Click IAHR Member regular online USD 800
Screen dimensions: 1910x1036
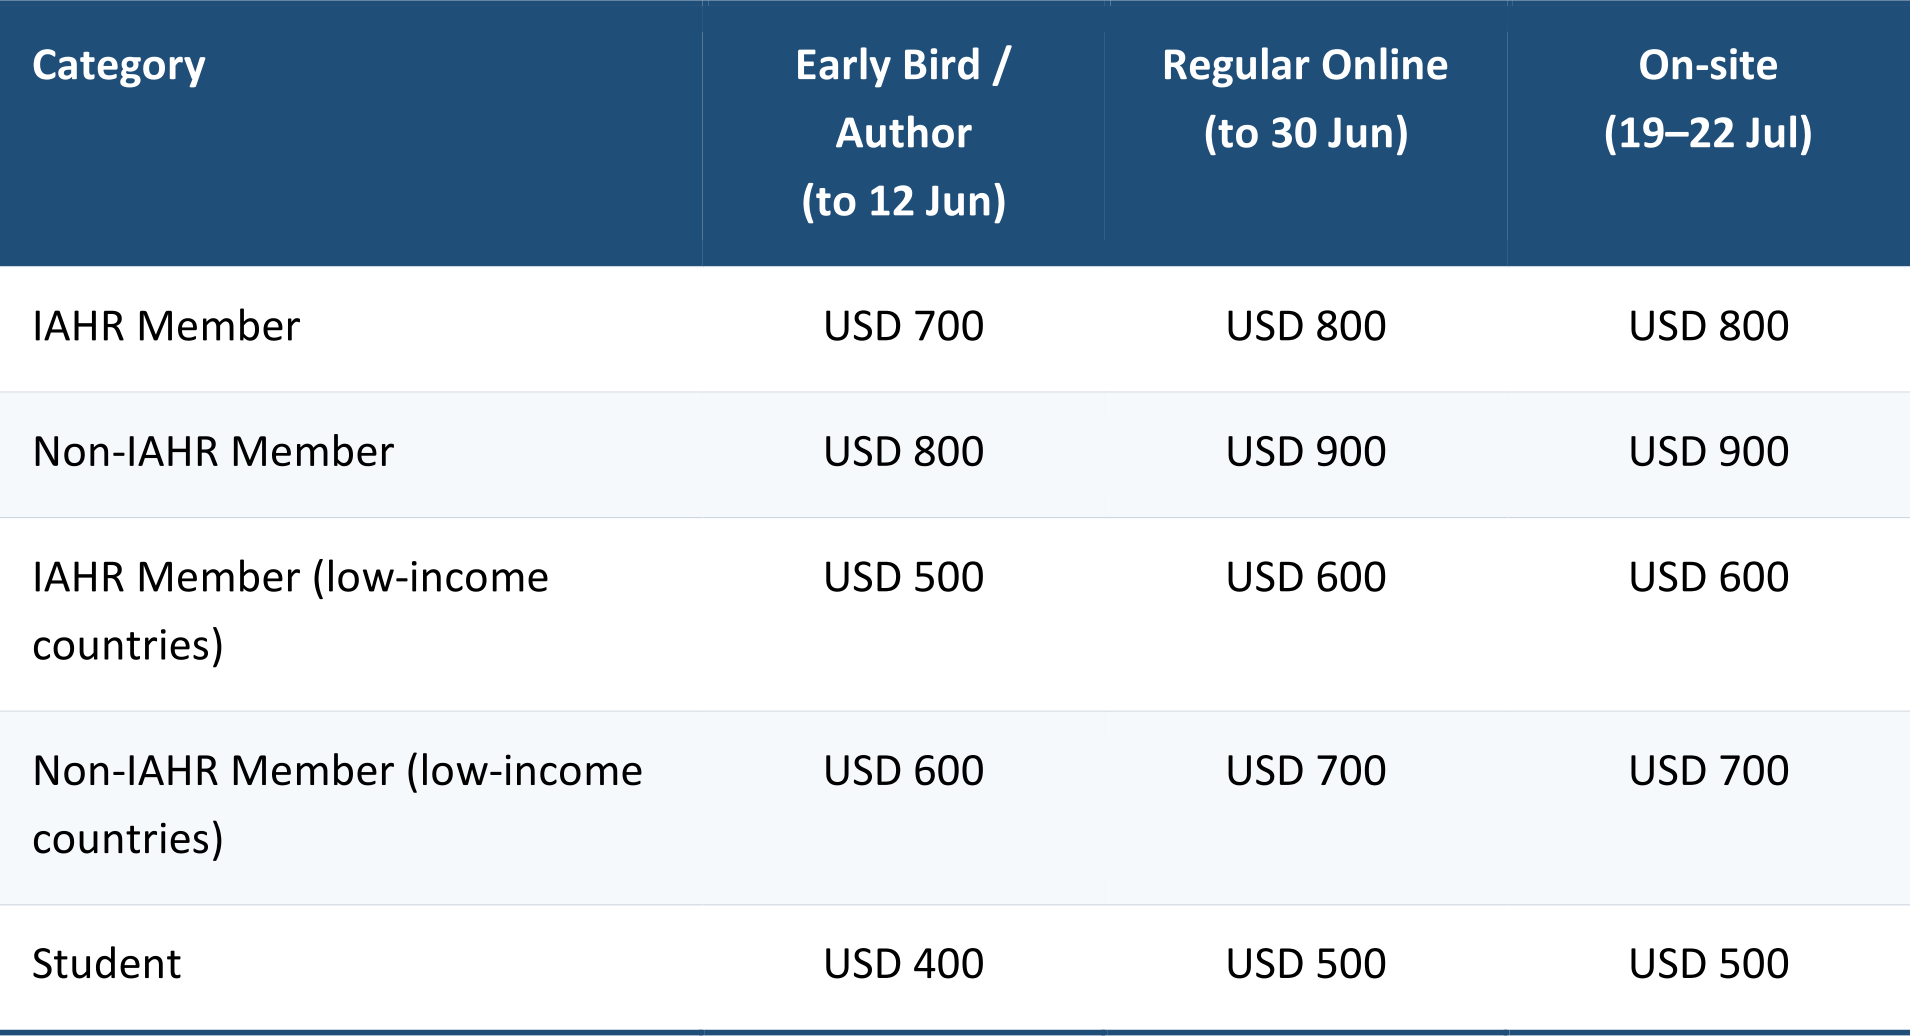point(1306,327)
